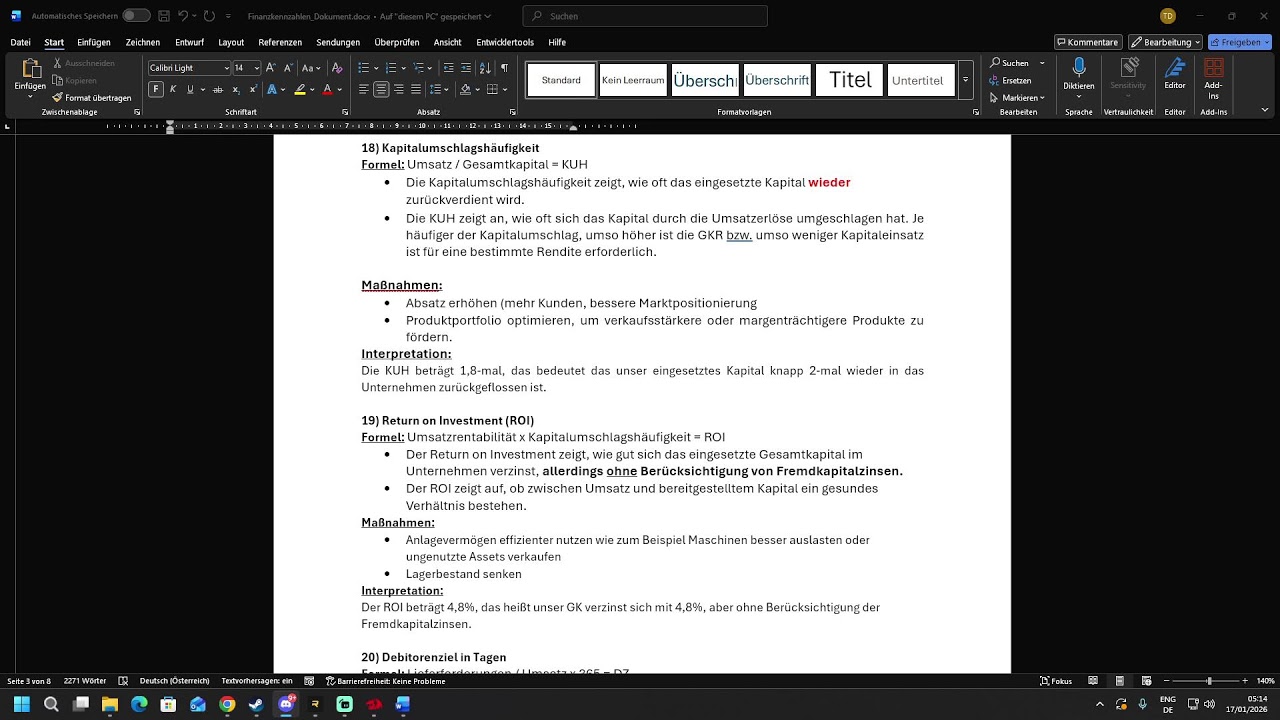Toggle paragraph marks display
The width and height of the screenshot is (1280, 720).
pos(505,68)
